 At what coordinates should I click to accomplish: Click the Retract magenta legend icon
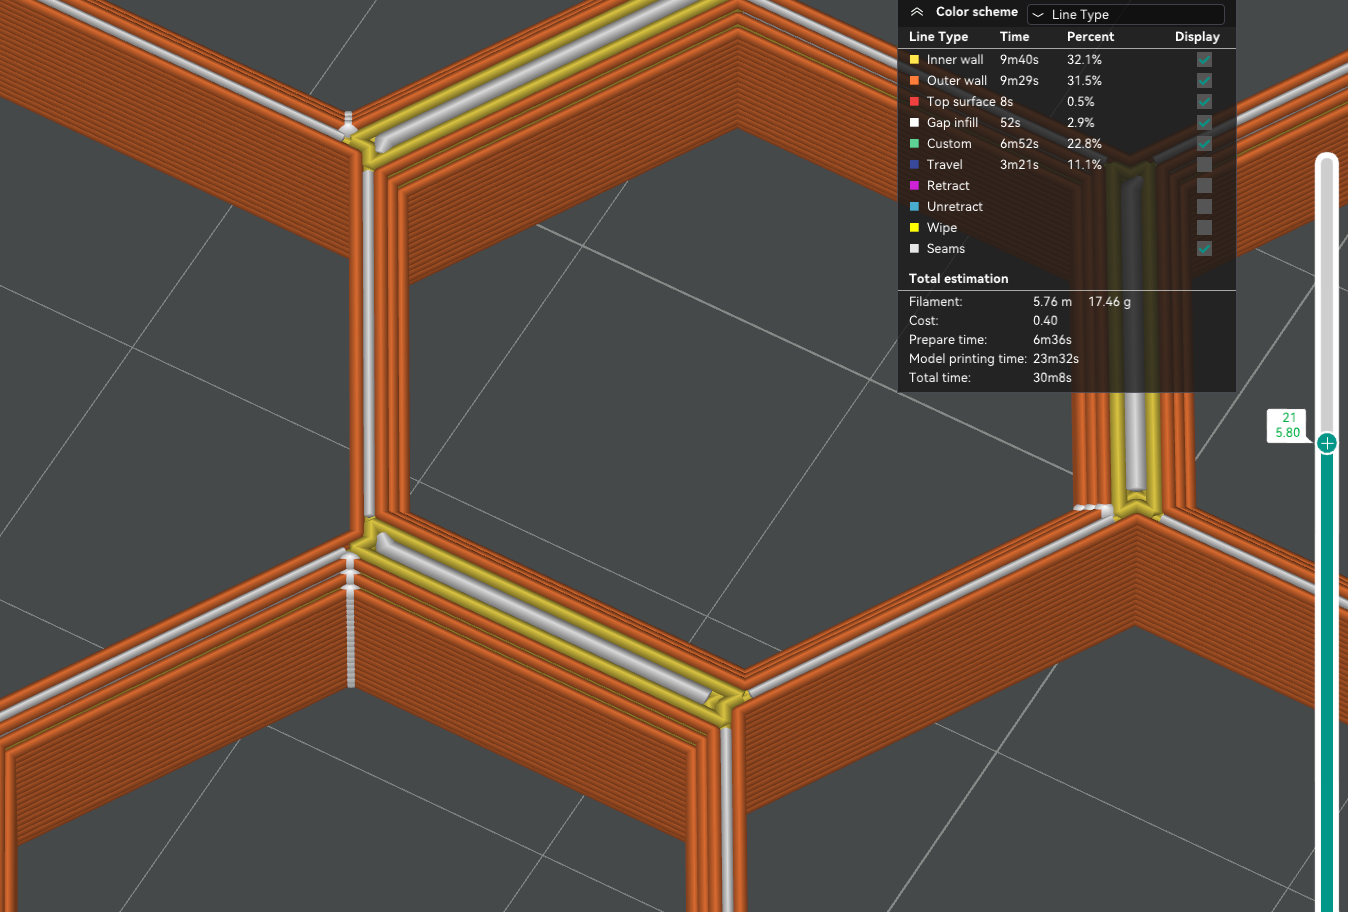point(914,185)
